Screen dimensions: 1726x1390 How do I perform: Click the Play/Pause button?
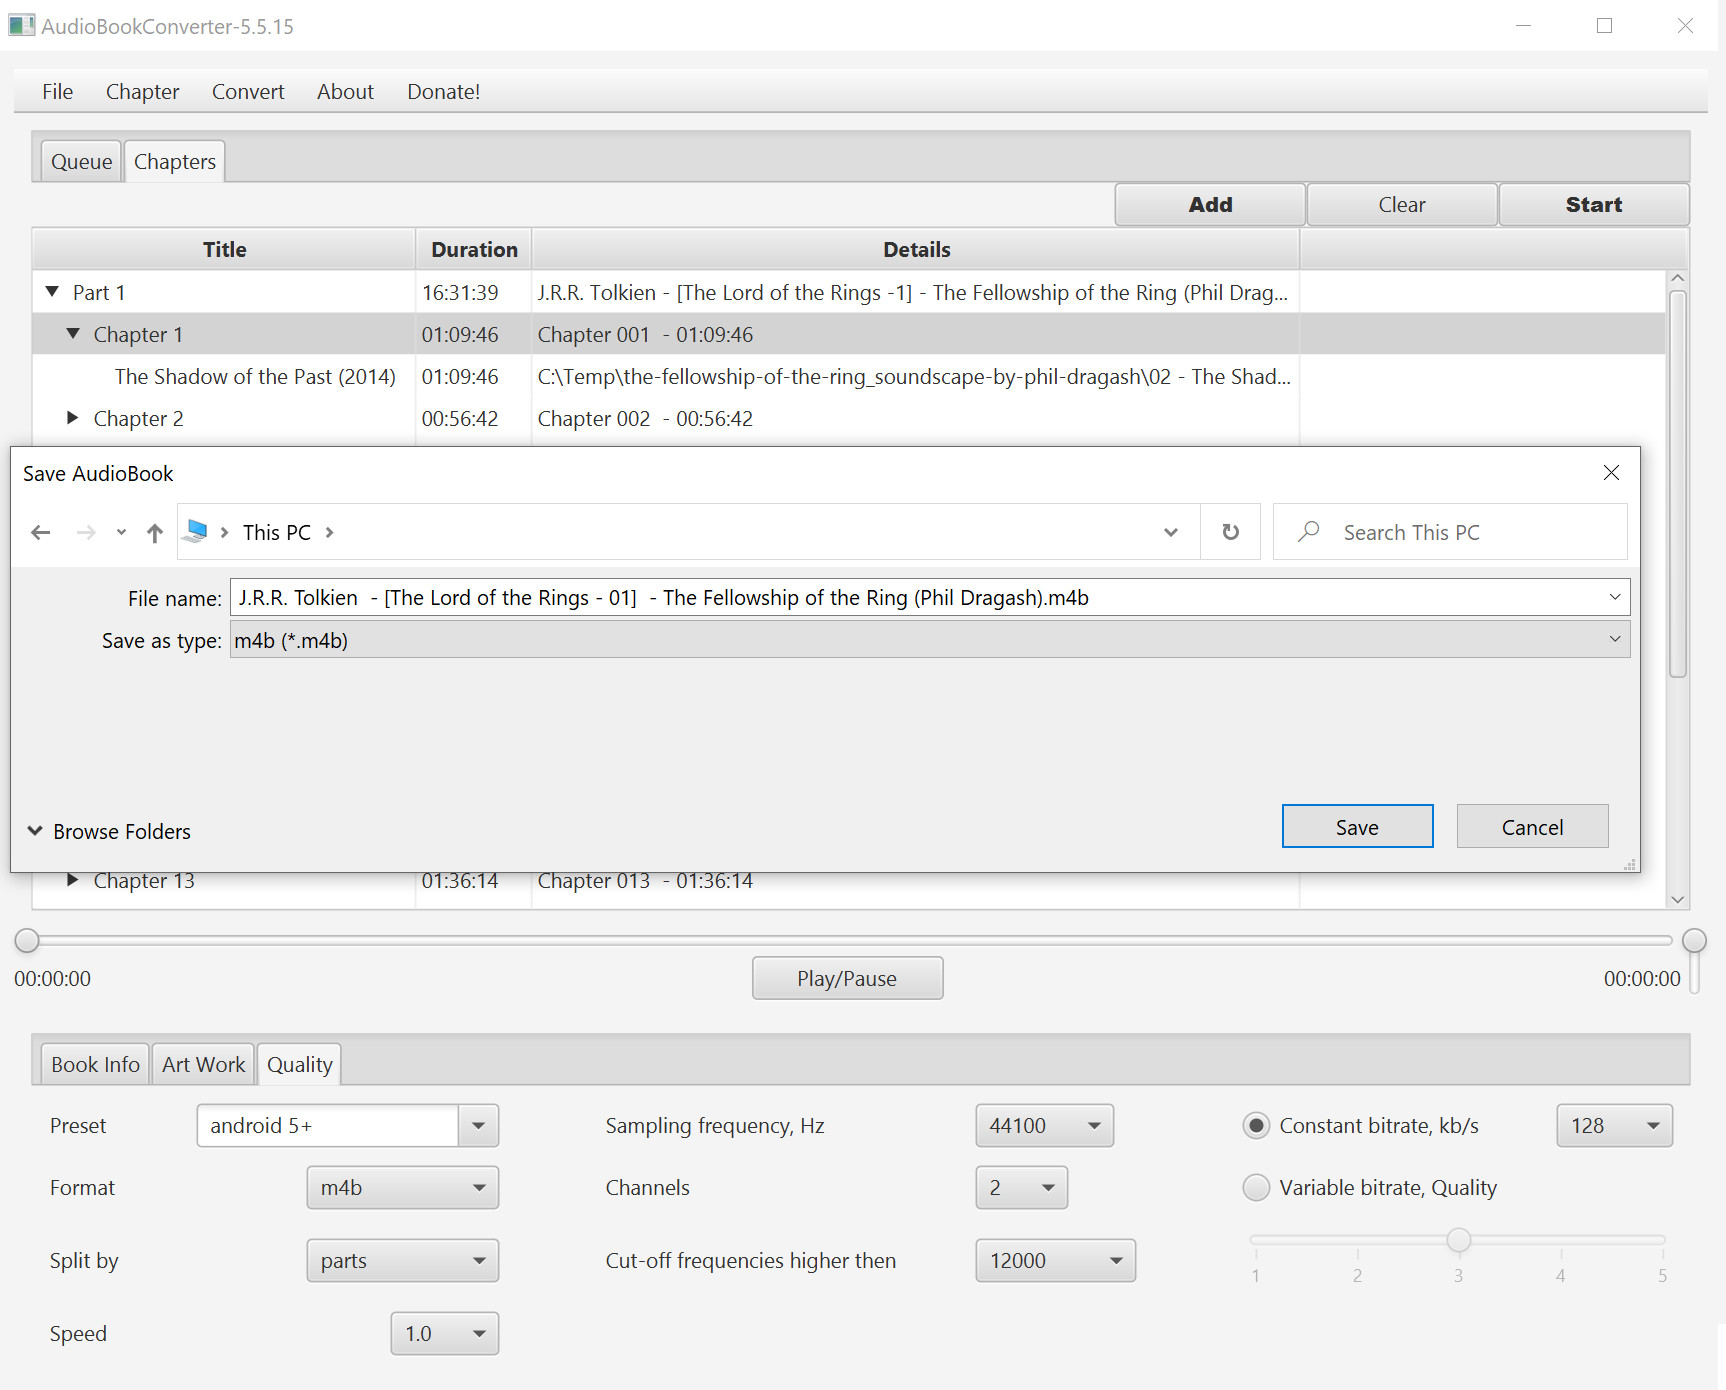847,978
